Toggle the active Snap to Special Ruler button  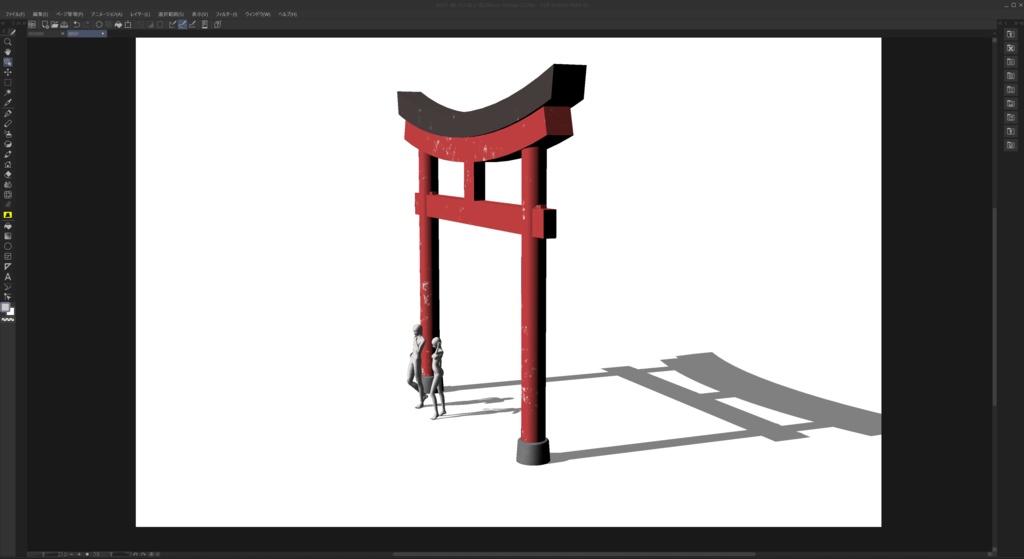click(x=182, y=25)
